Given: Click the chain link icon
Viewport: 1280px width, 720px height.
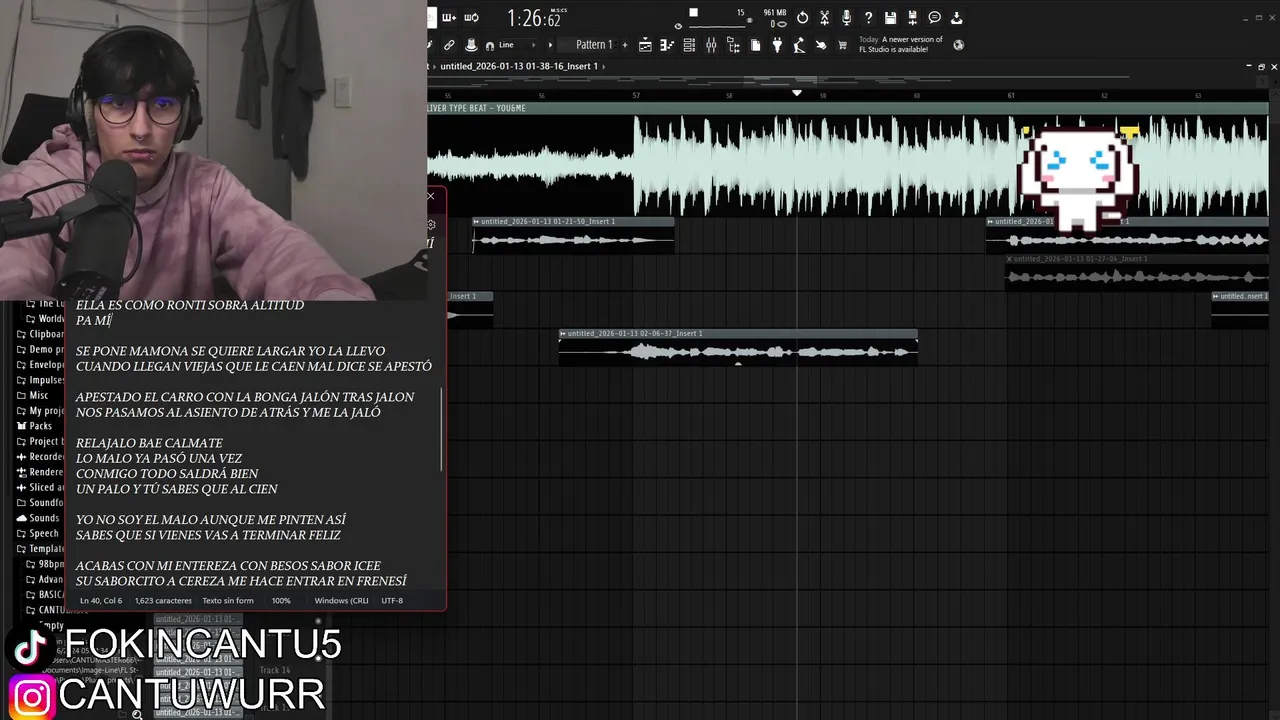Looking at the screenshot, I should coord(449,45).
